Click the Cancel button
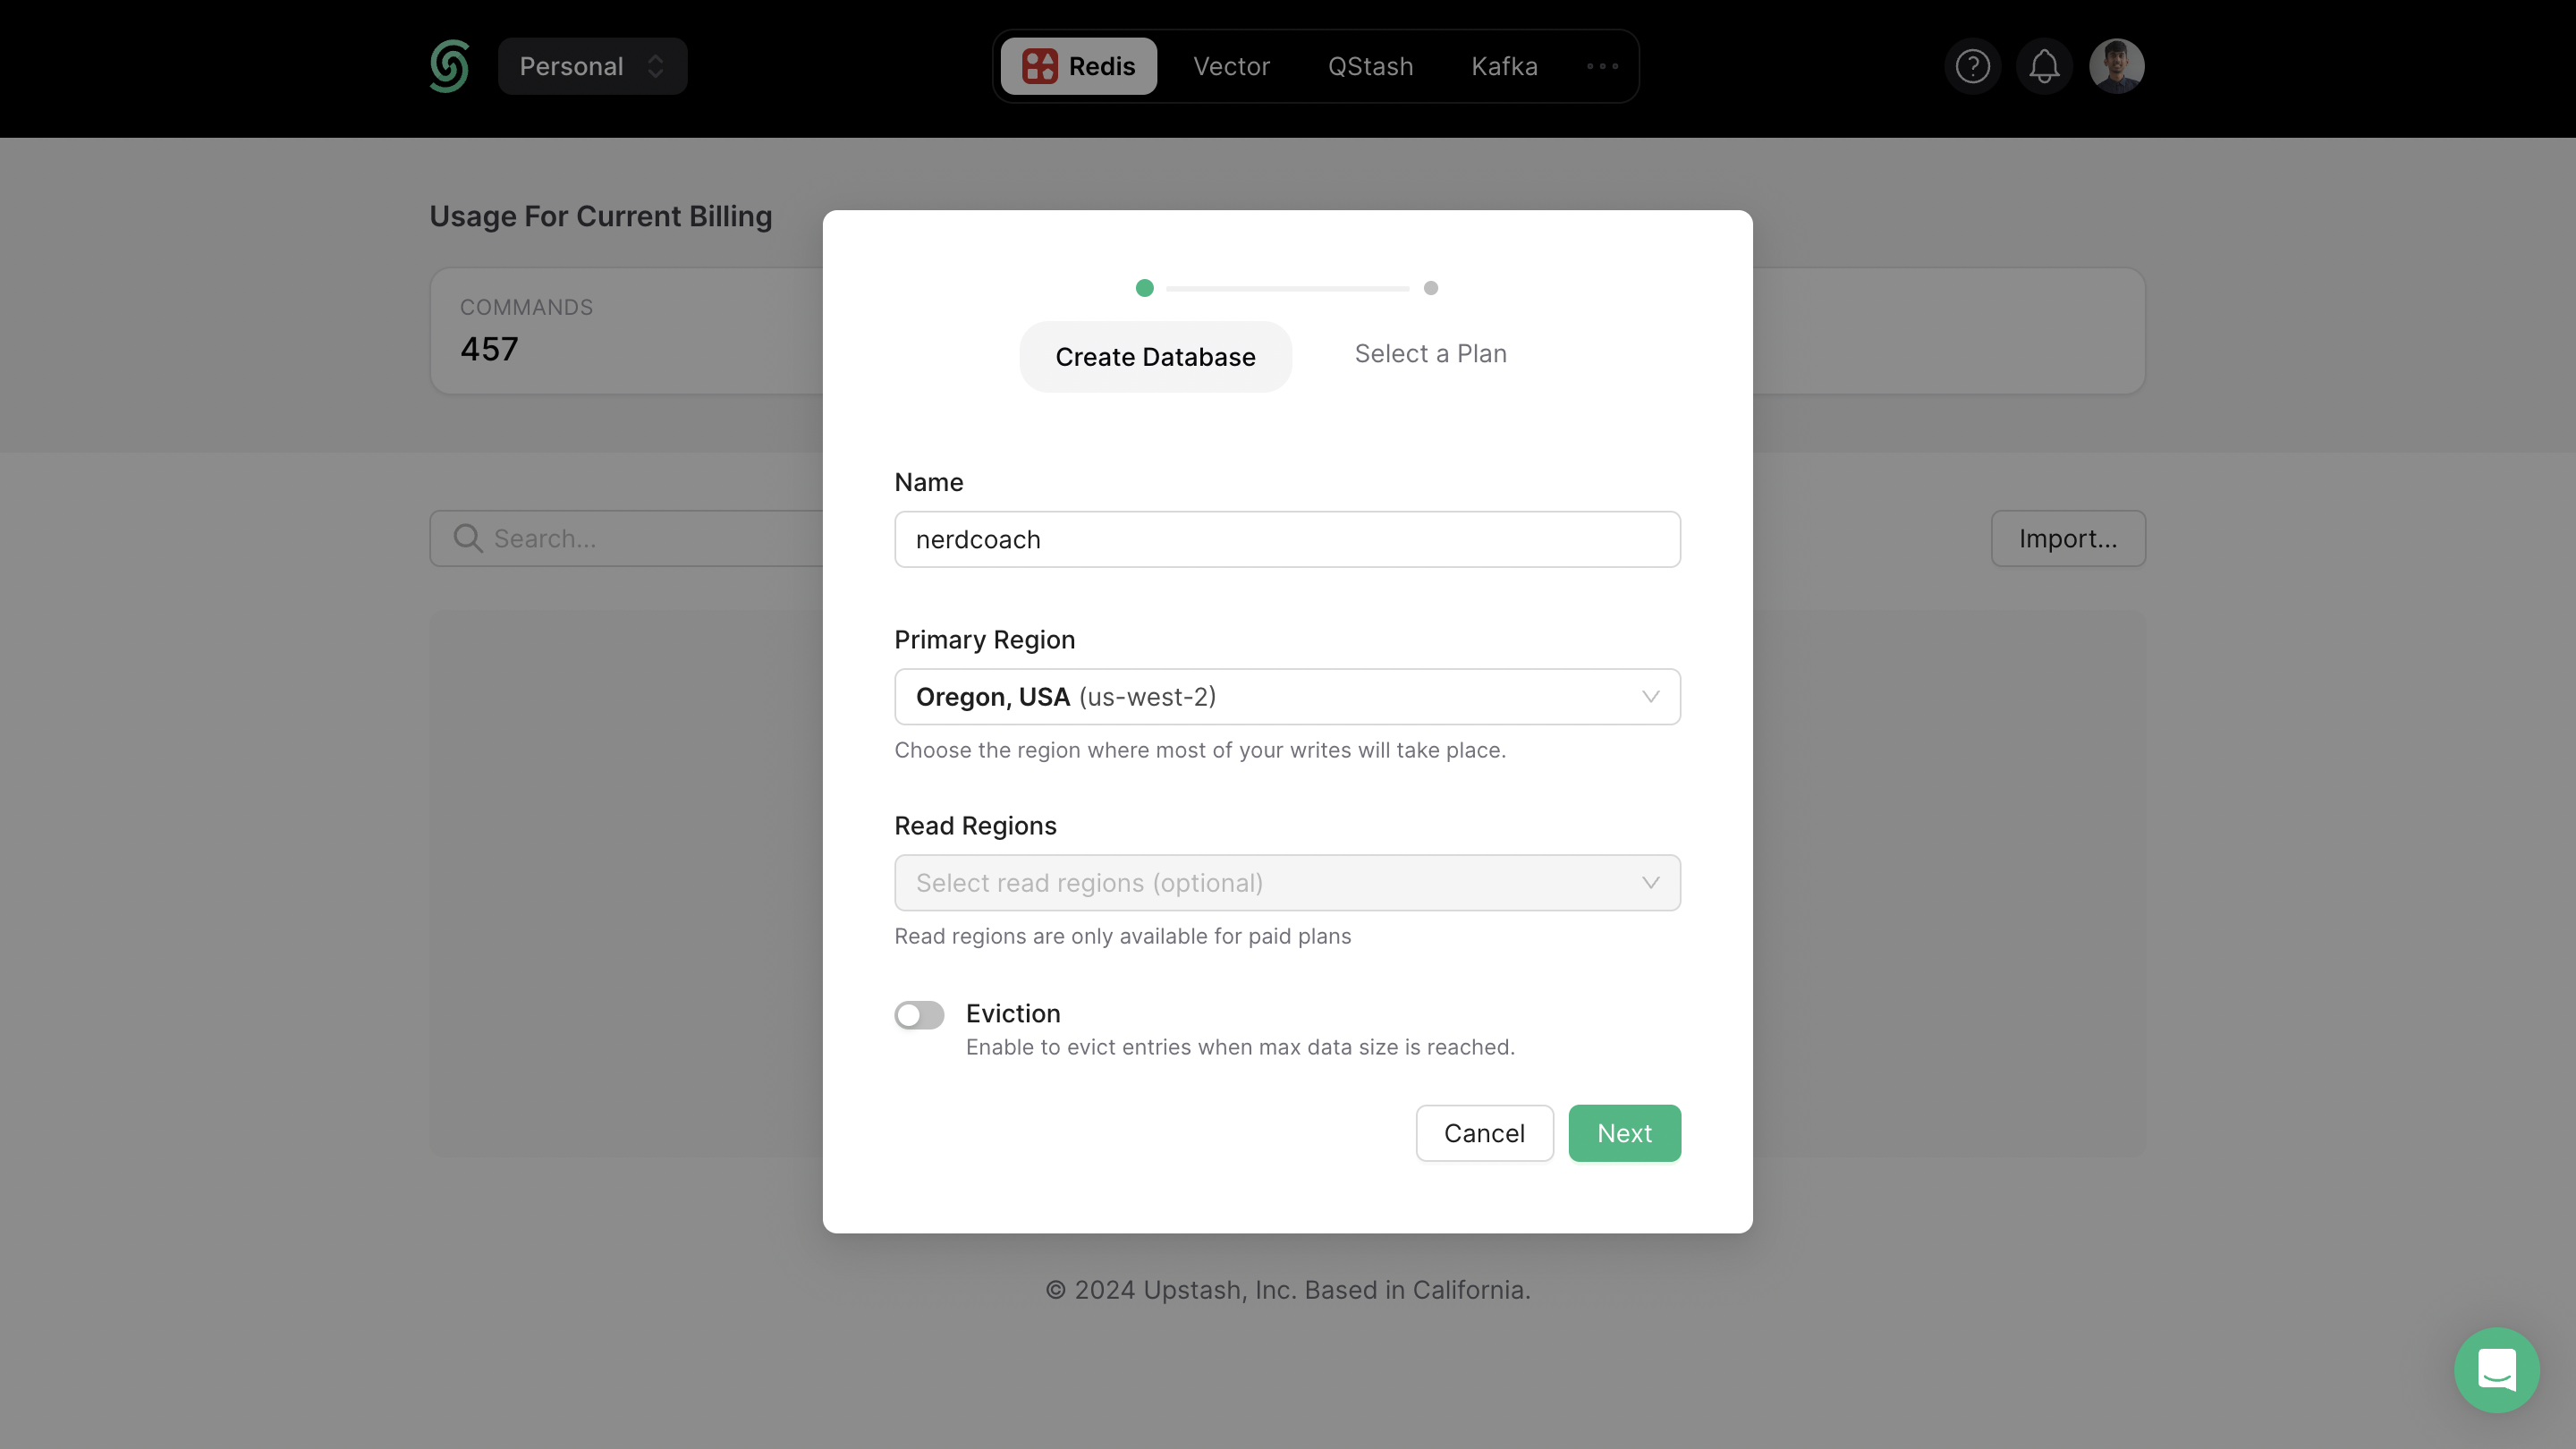Screen dimensions: 2576x1449 coord(1484,1133)
